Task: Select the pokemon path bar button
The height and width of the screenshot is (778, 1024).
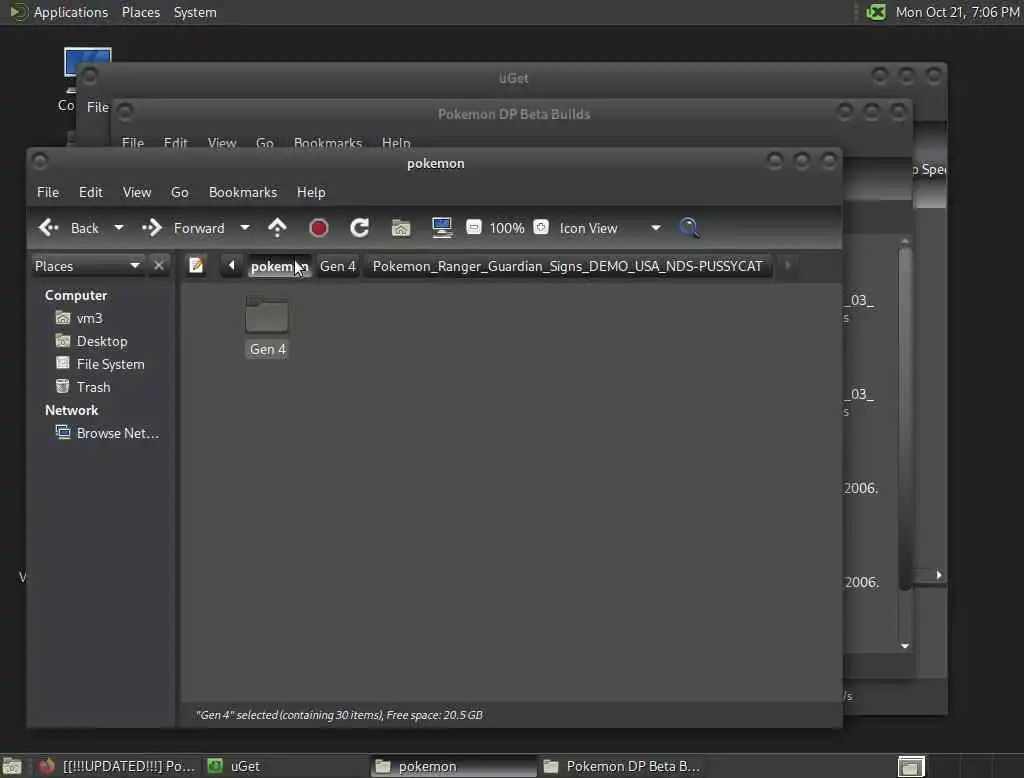Action: coord(279,266)
